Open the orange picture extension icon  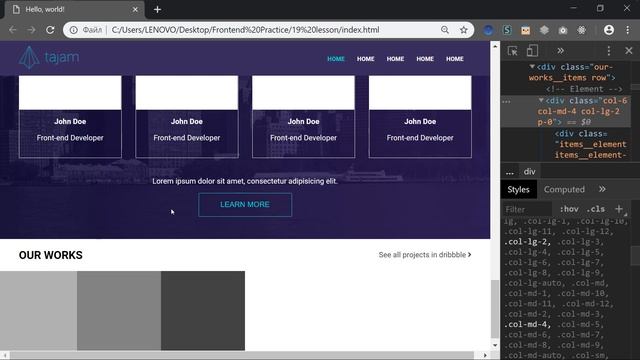[526, 30]
